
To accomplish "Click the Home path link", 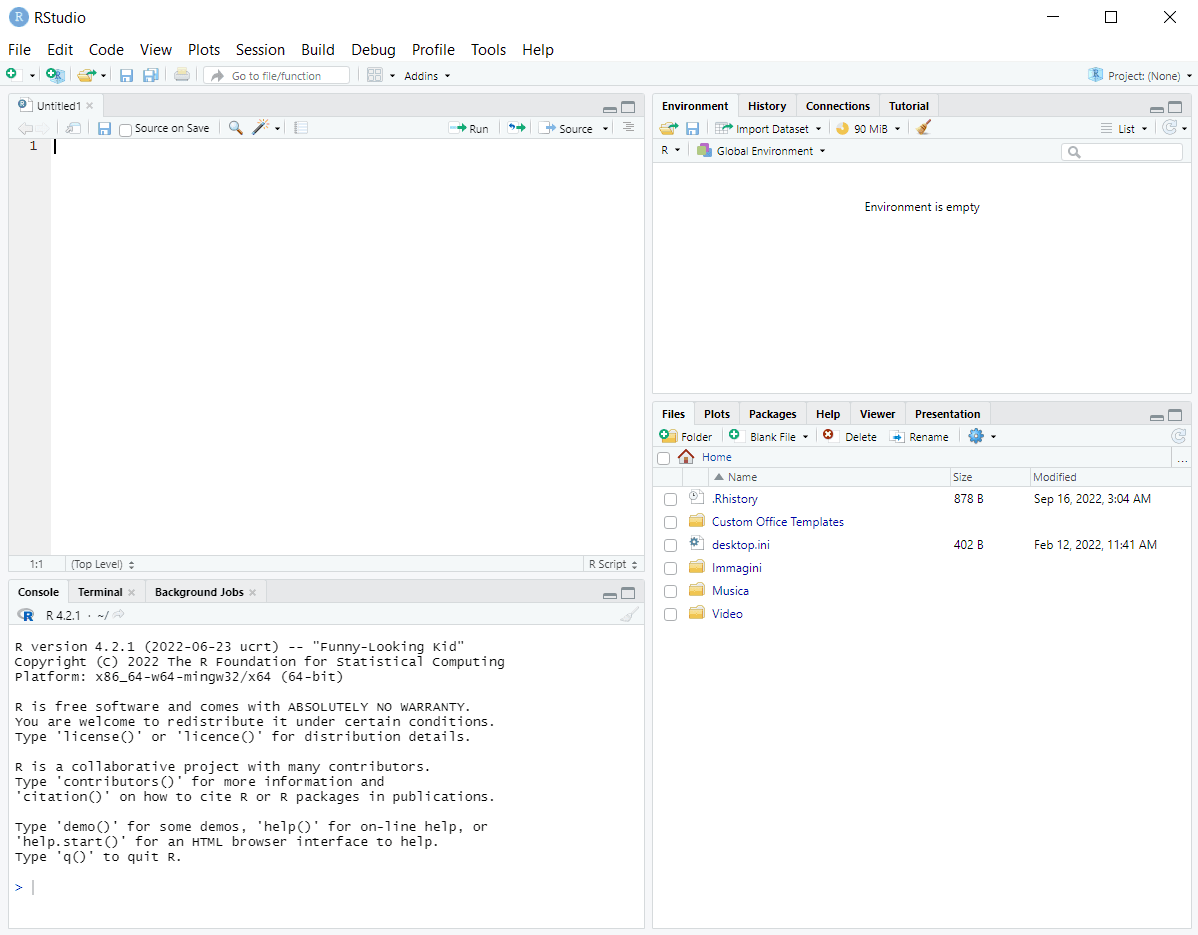I will (x=717, y=457).
